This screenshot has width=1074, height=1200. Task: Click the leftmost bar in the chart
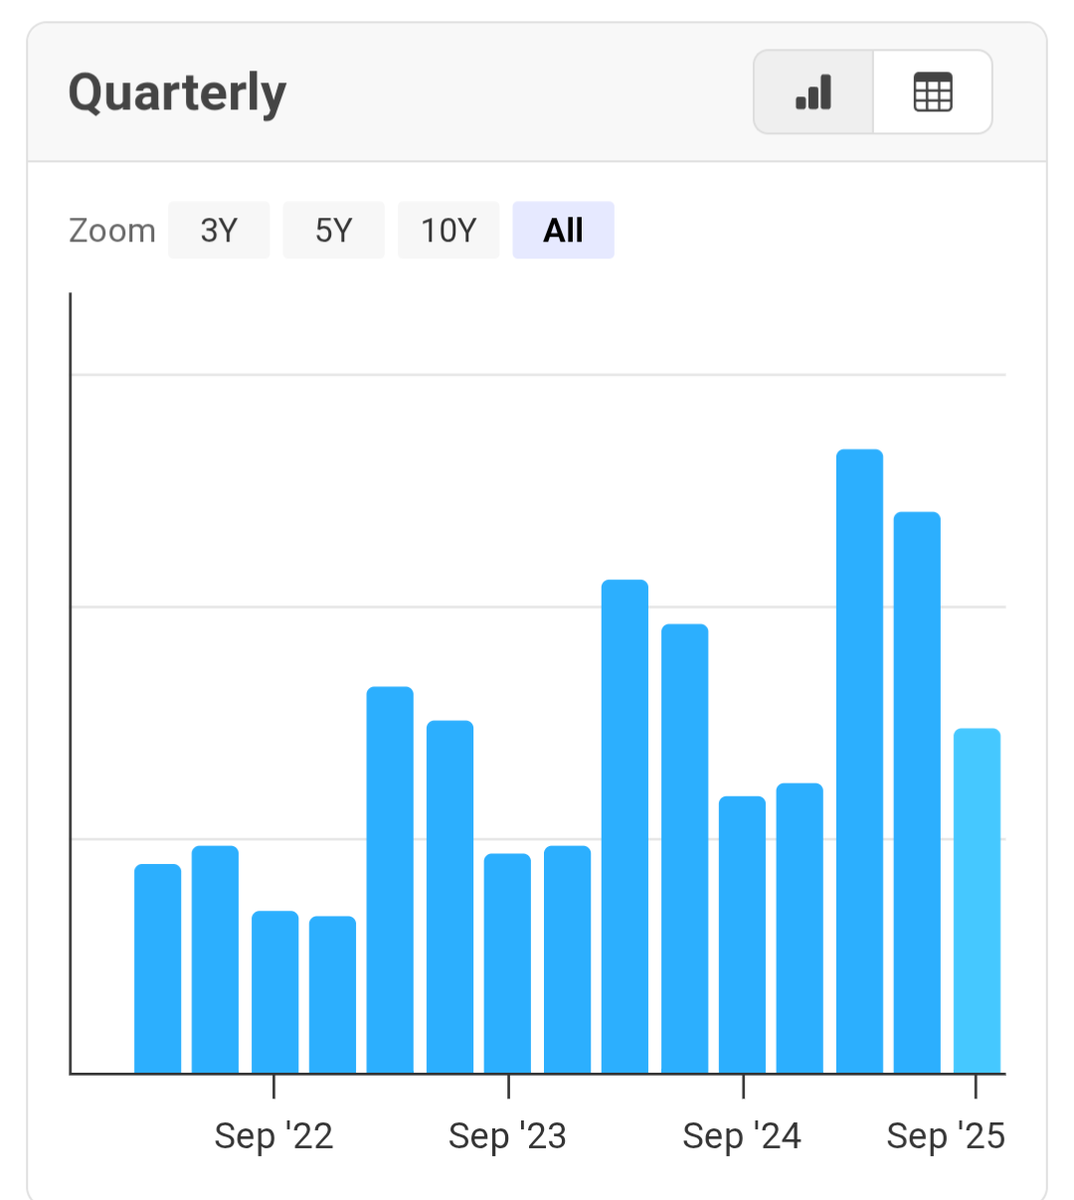[x=158, y=968]
